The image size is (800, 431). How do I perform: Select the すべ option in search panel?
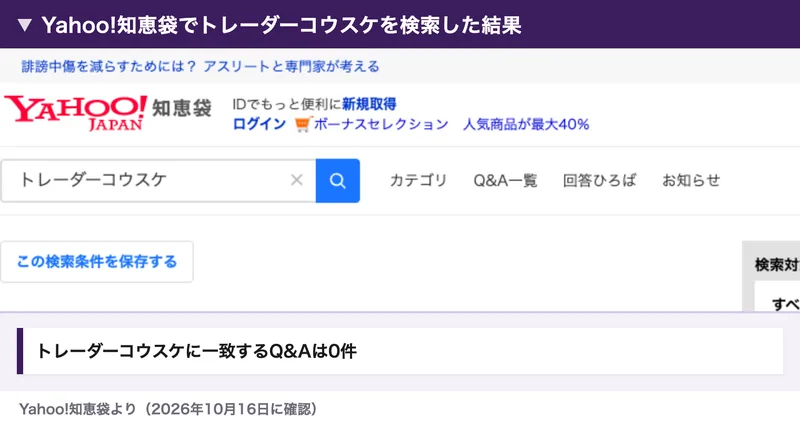(x=786, y=304)
